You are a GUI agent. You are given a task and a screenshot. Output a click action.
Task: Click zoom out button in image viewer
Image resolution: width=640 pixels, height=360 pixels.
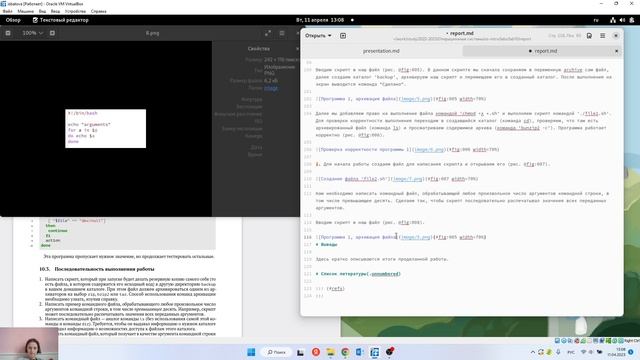8,33
